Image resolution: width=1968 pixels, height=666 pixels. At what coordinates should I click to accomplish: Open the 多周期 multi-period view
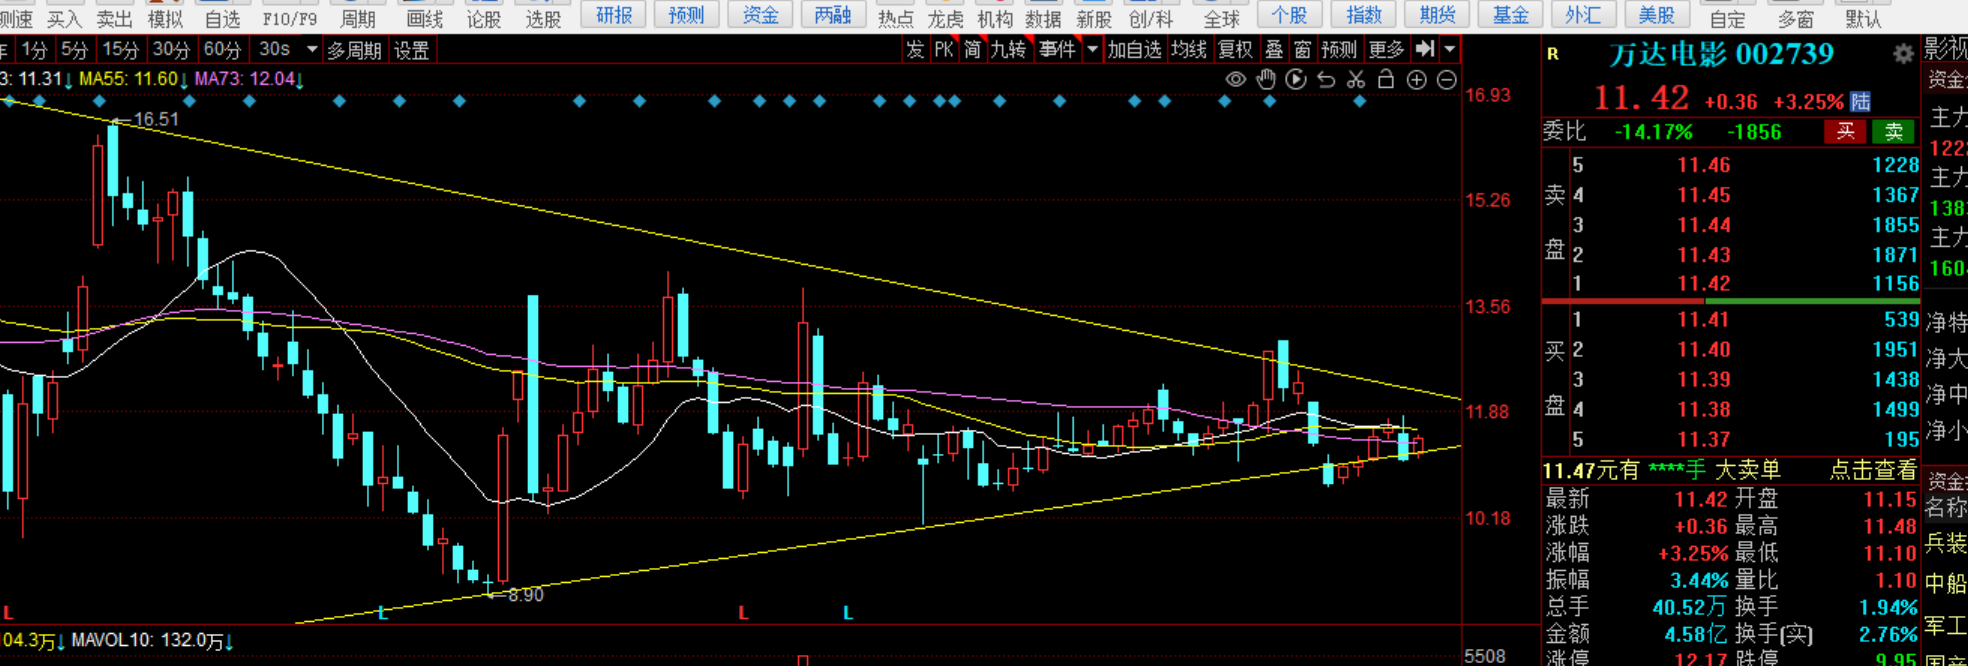(355, 50)
